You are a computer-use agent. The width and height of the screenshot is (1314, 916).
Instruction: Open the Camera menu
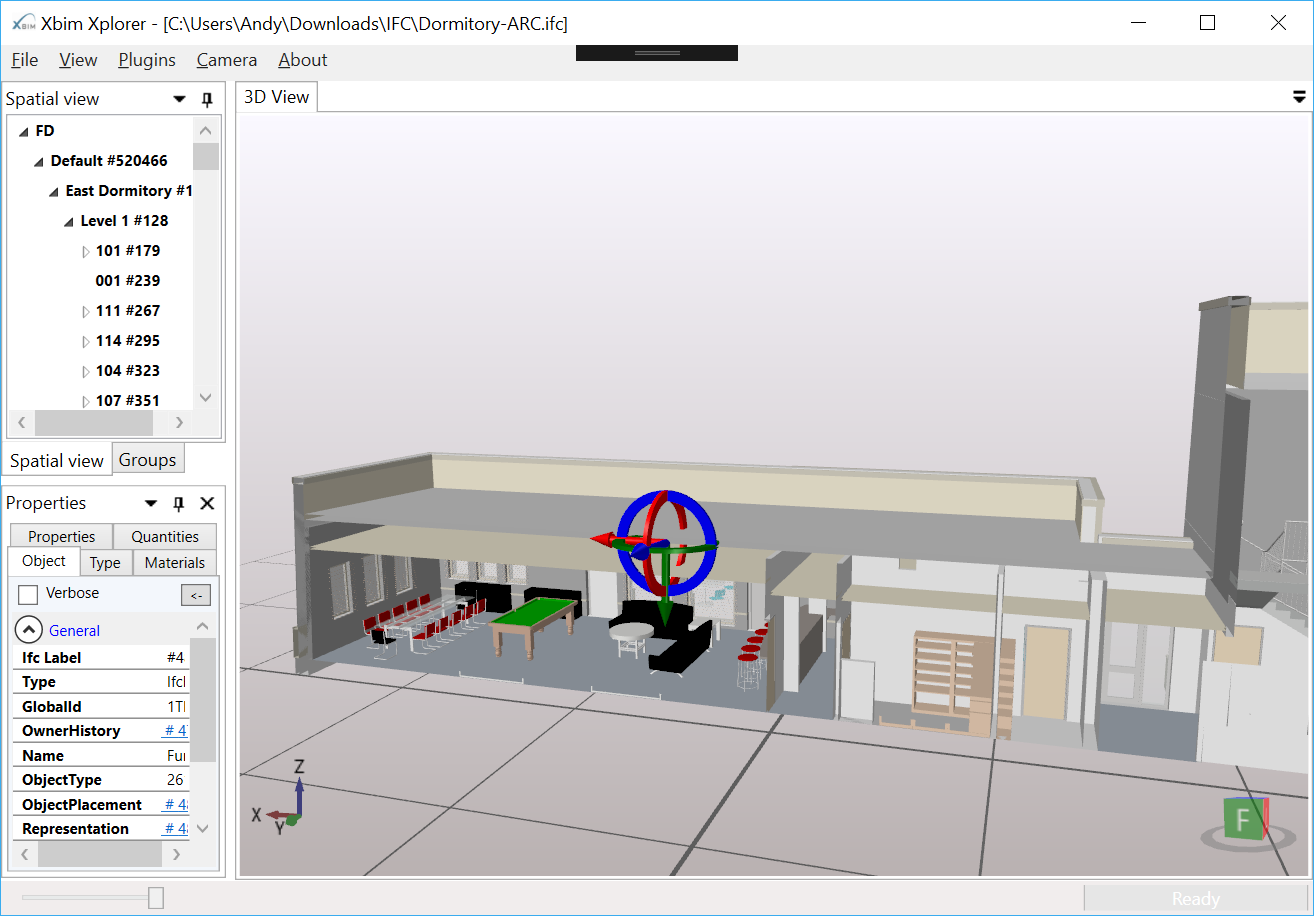(x=227, y=60)
